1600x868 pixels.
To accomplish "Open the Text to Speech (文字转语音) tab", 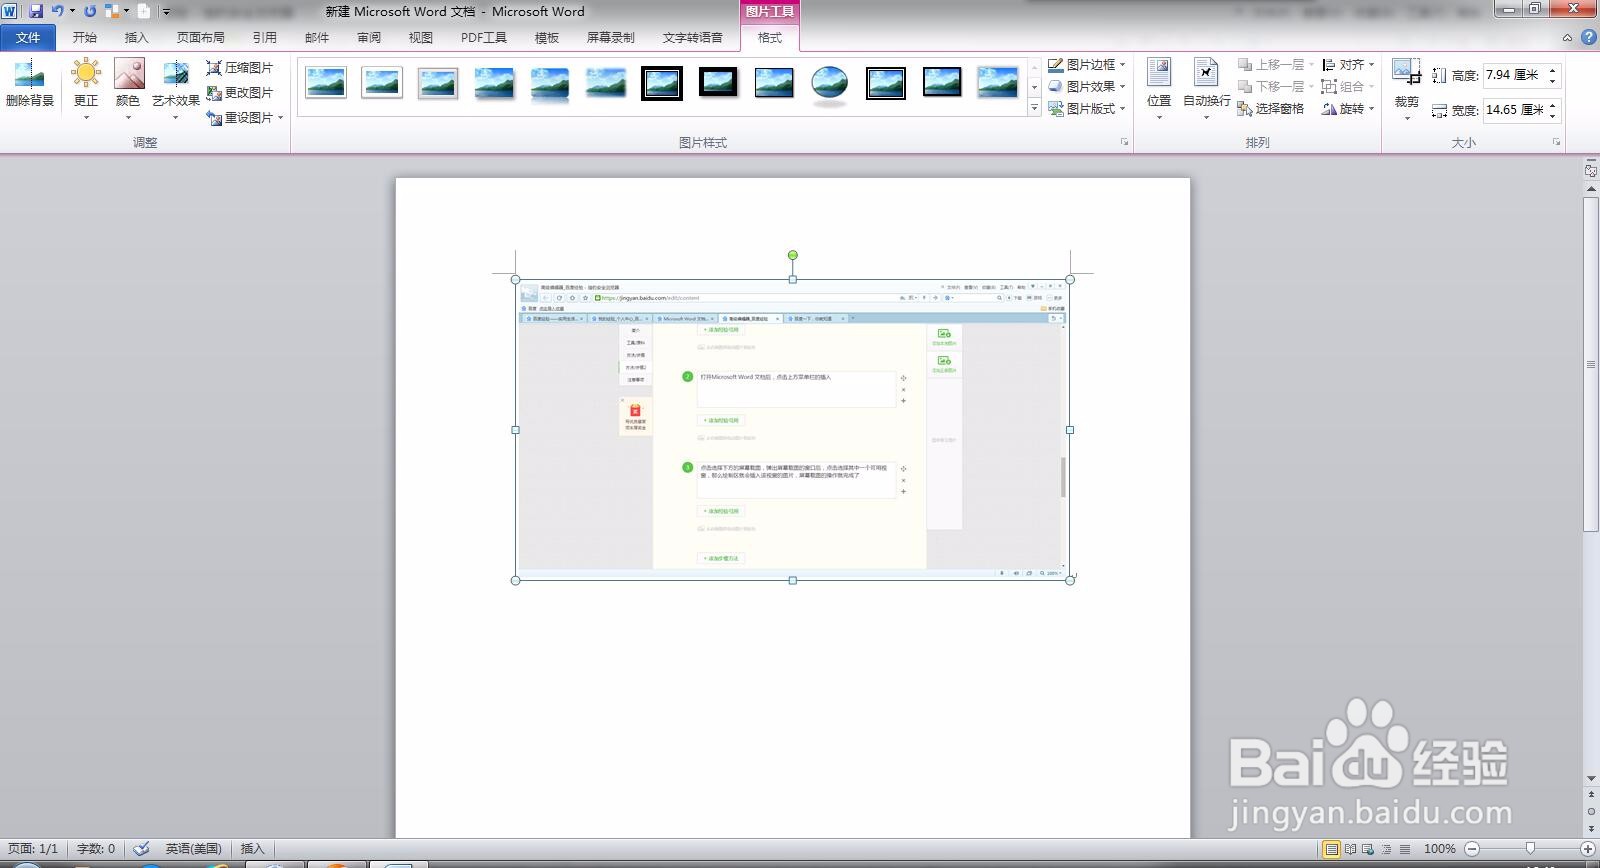I will [693, 37].
